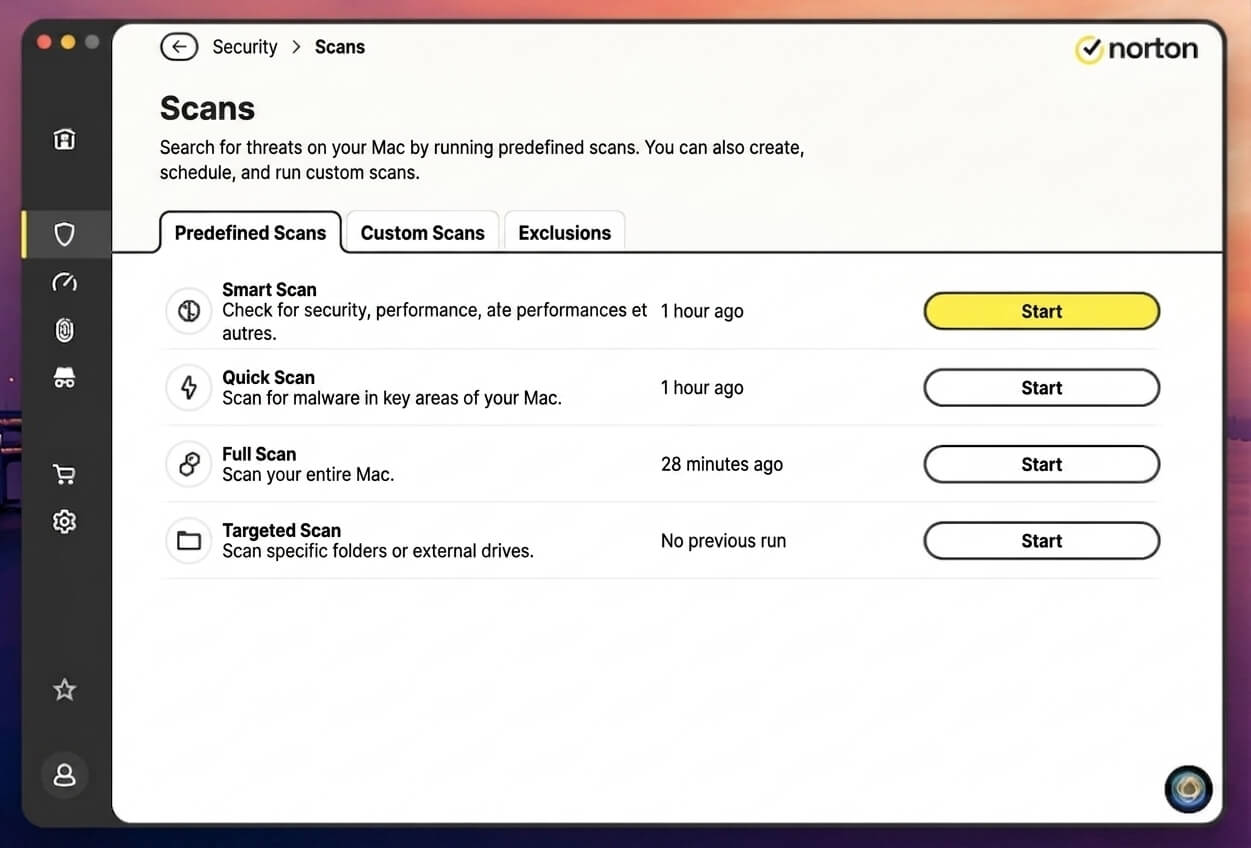Open the fingerprint Identity sidebar icon

64,330
